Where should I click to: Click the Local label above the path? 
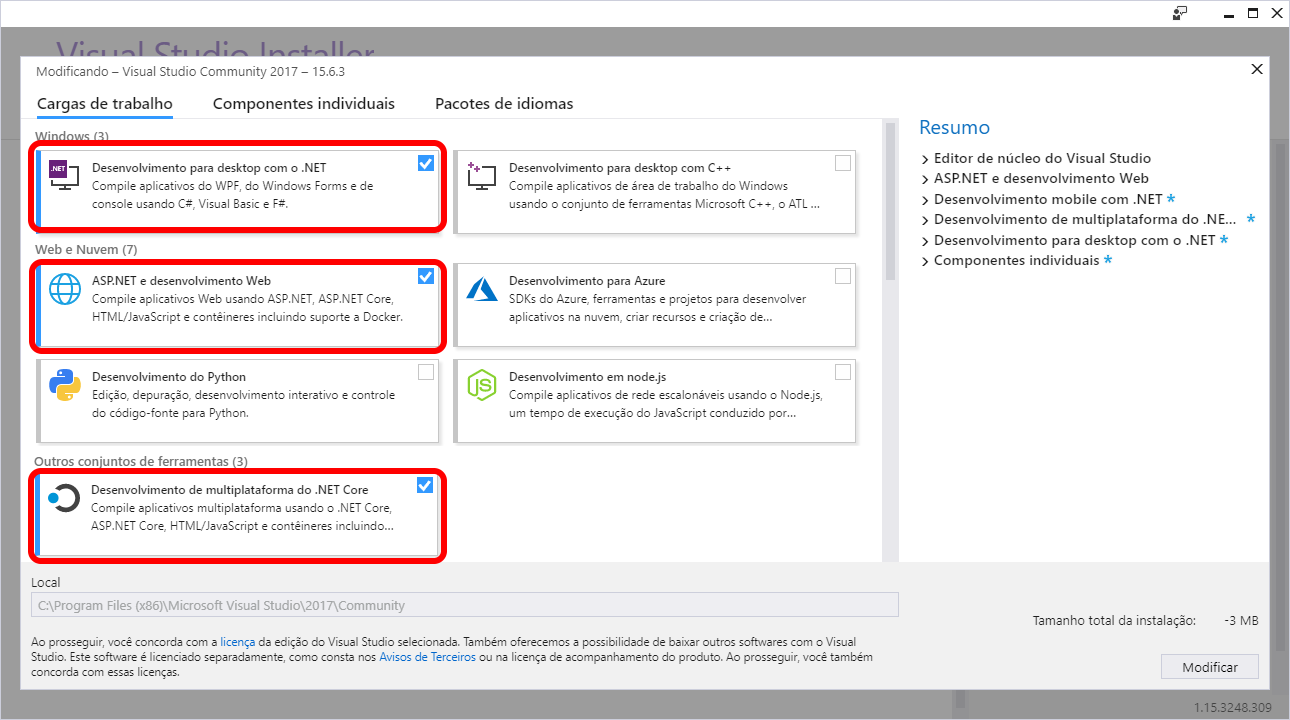(46, 582)
